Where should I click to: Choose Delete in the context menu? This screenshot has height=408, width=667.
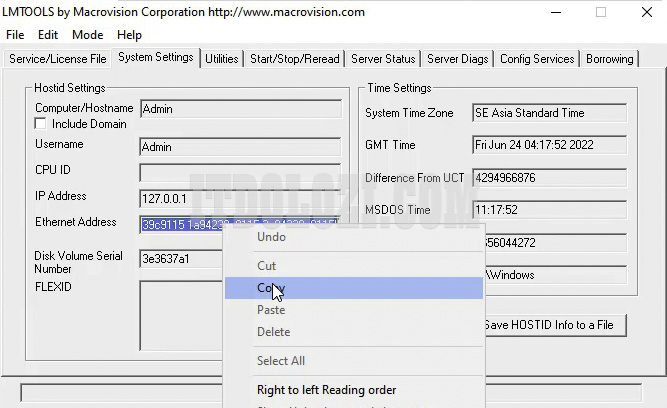(354, 332)
